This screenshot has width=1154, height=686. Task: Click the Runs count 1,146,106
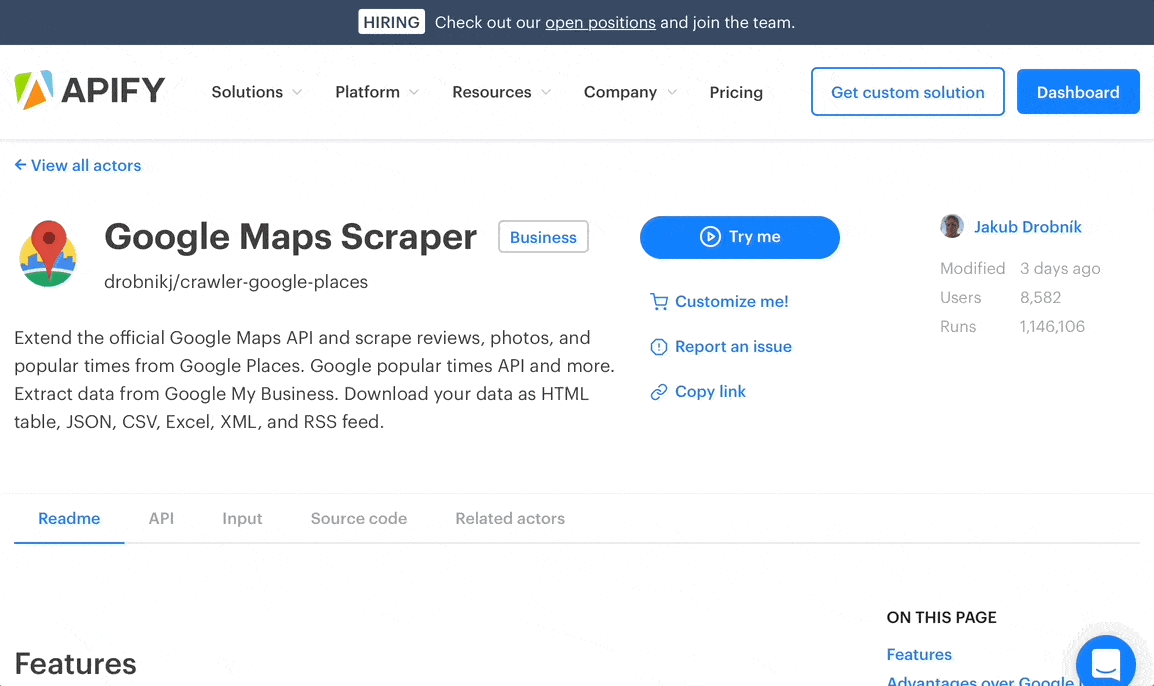tap(1052, 327)
